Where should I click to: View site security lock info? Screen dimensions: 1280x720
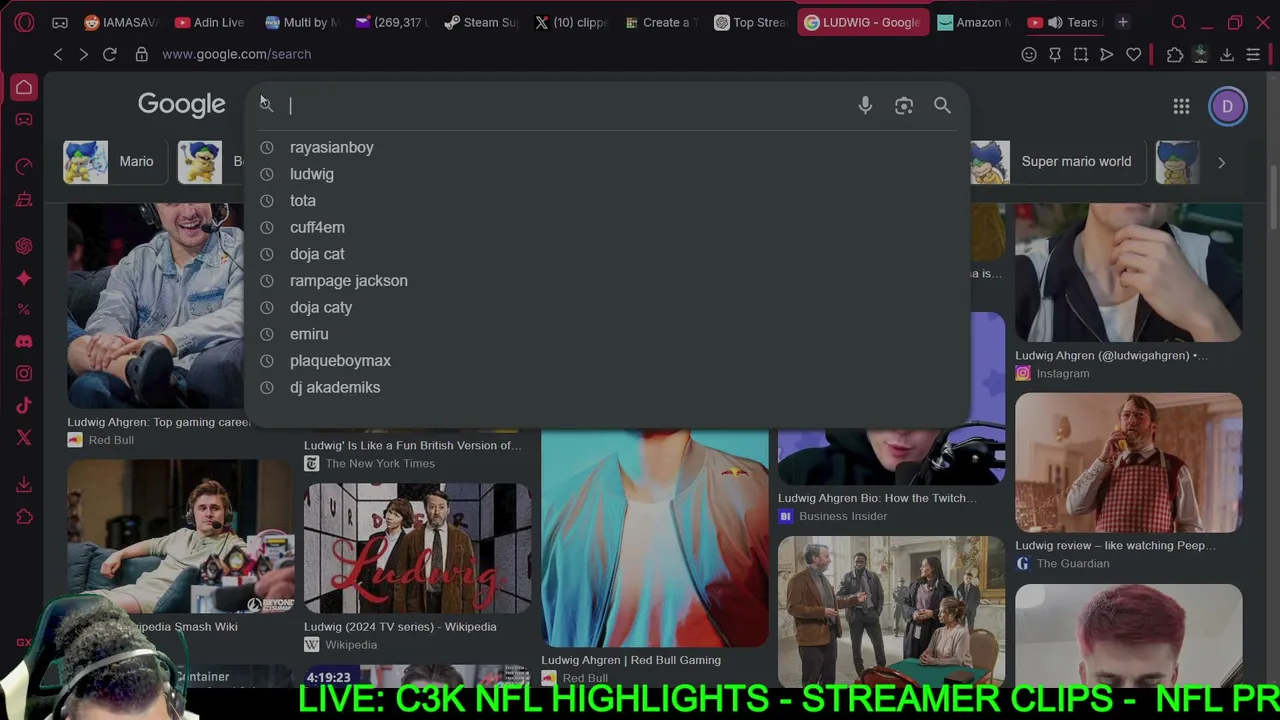pyautogui.click(x=142, y=54)
